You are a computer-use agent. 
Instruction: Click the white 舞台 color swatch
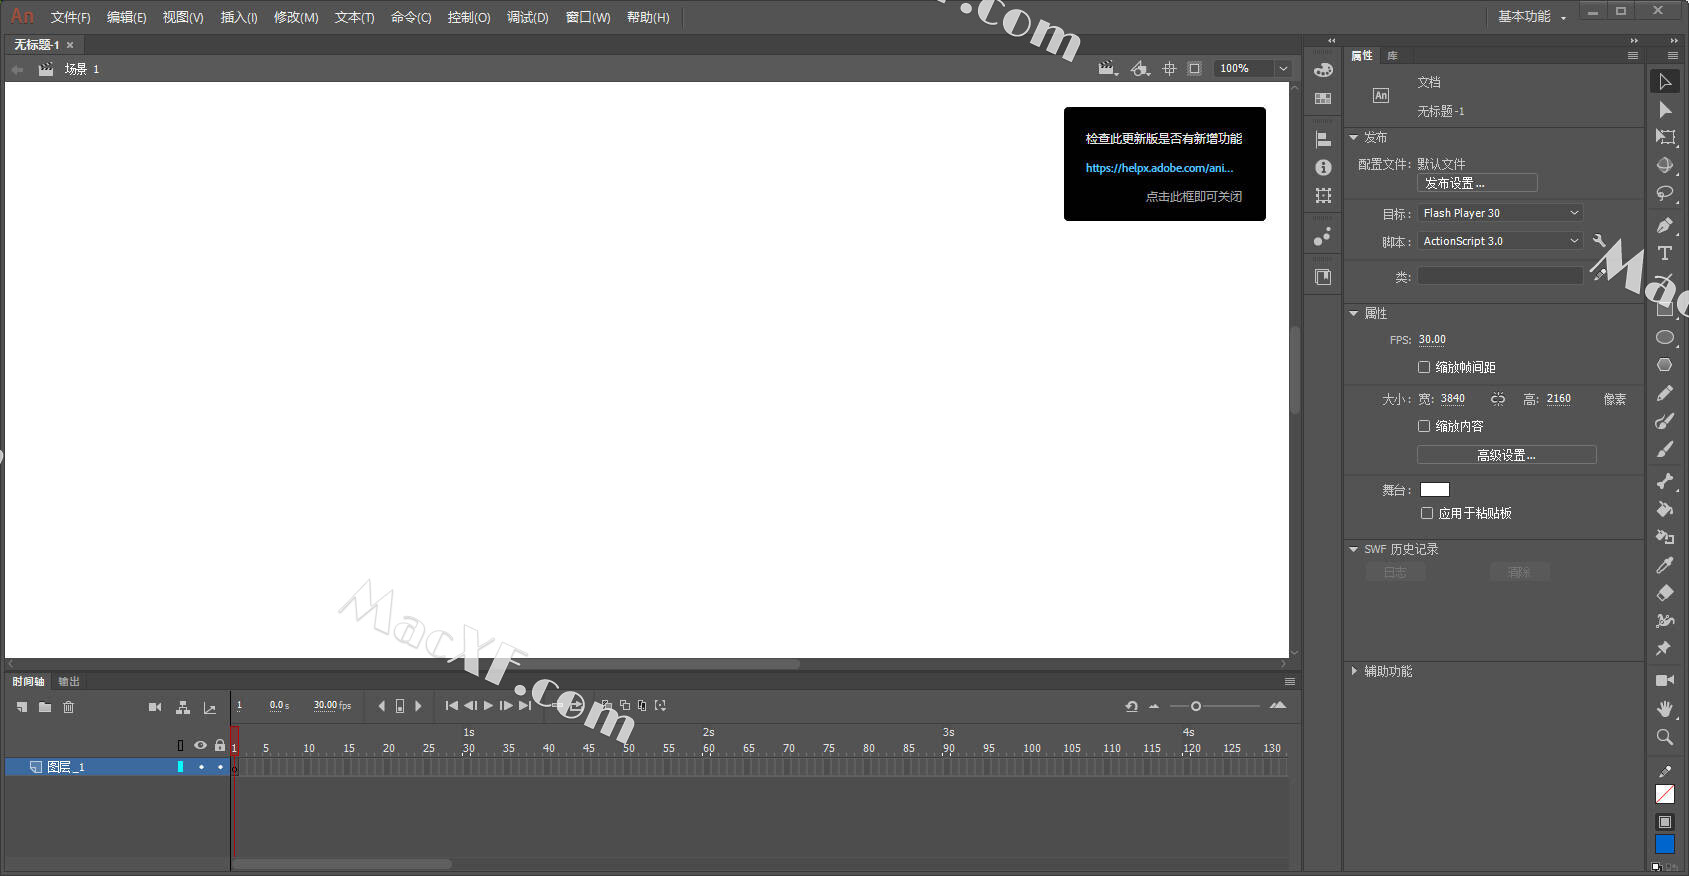point(1434,489)
